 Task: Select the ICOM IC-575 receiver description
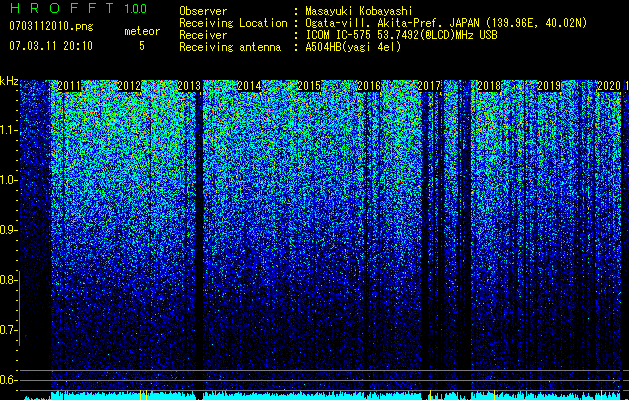point(402,35)
